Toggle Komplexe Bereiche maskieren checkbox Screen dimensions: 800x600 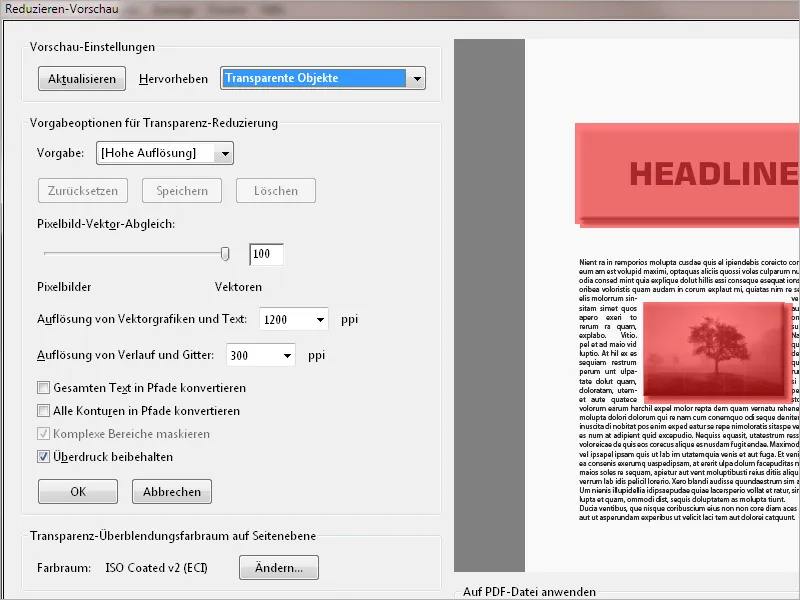point(43,434)
